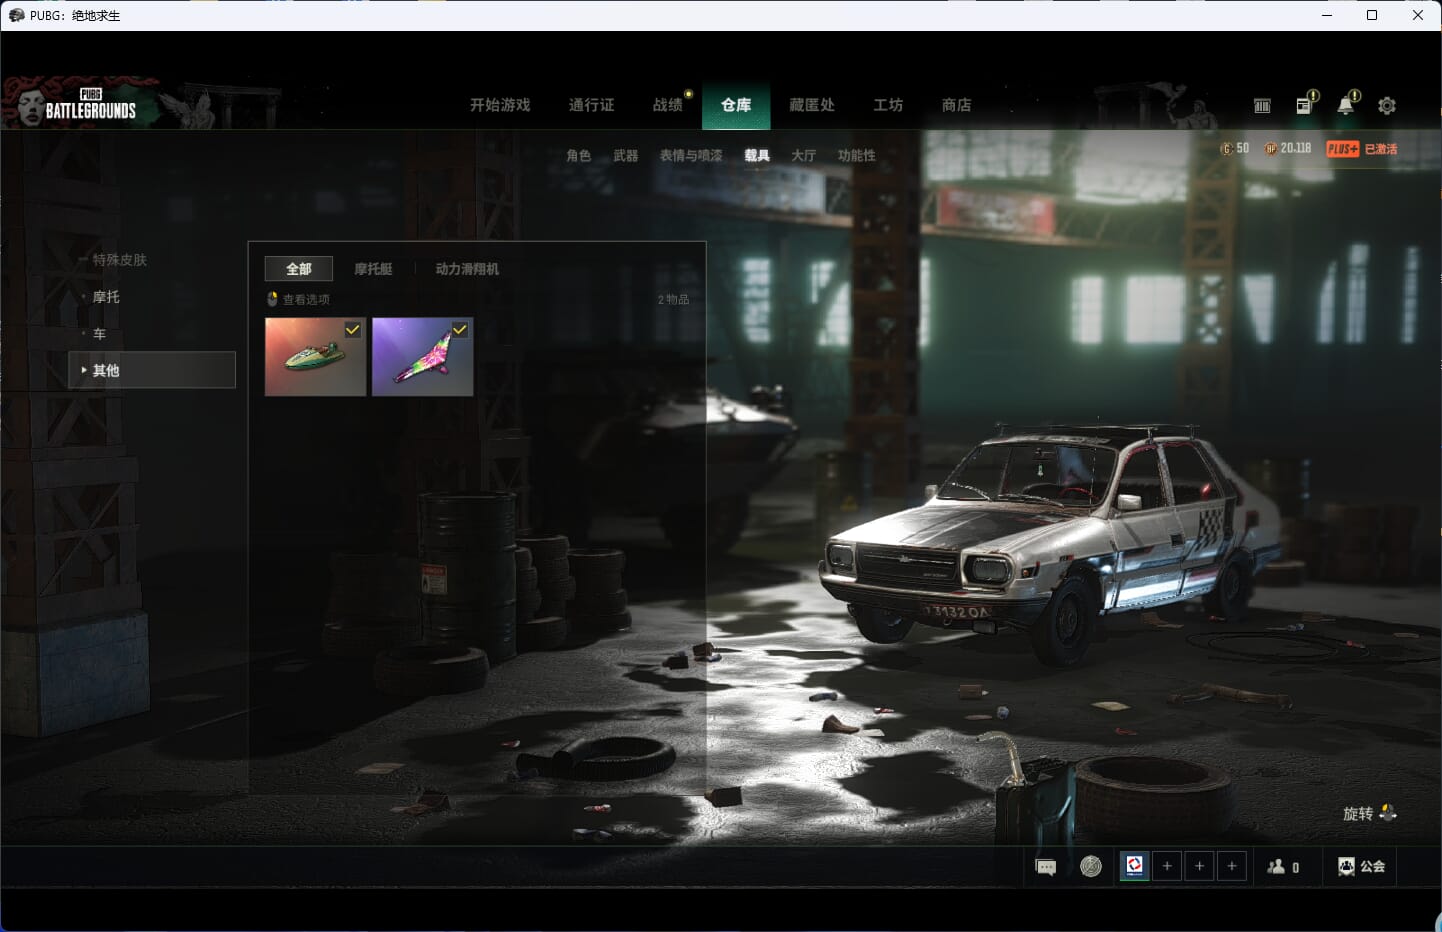1442x932 pixels.
Task: Switch to the 武器 sub-tab
Action: coord(626,155)
